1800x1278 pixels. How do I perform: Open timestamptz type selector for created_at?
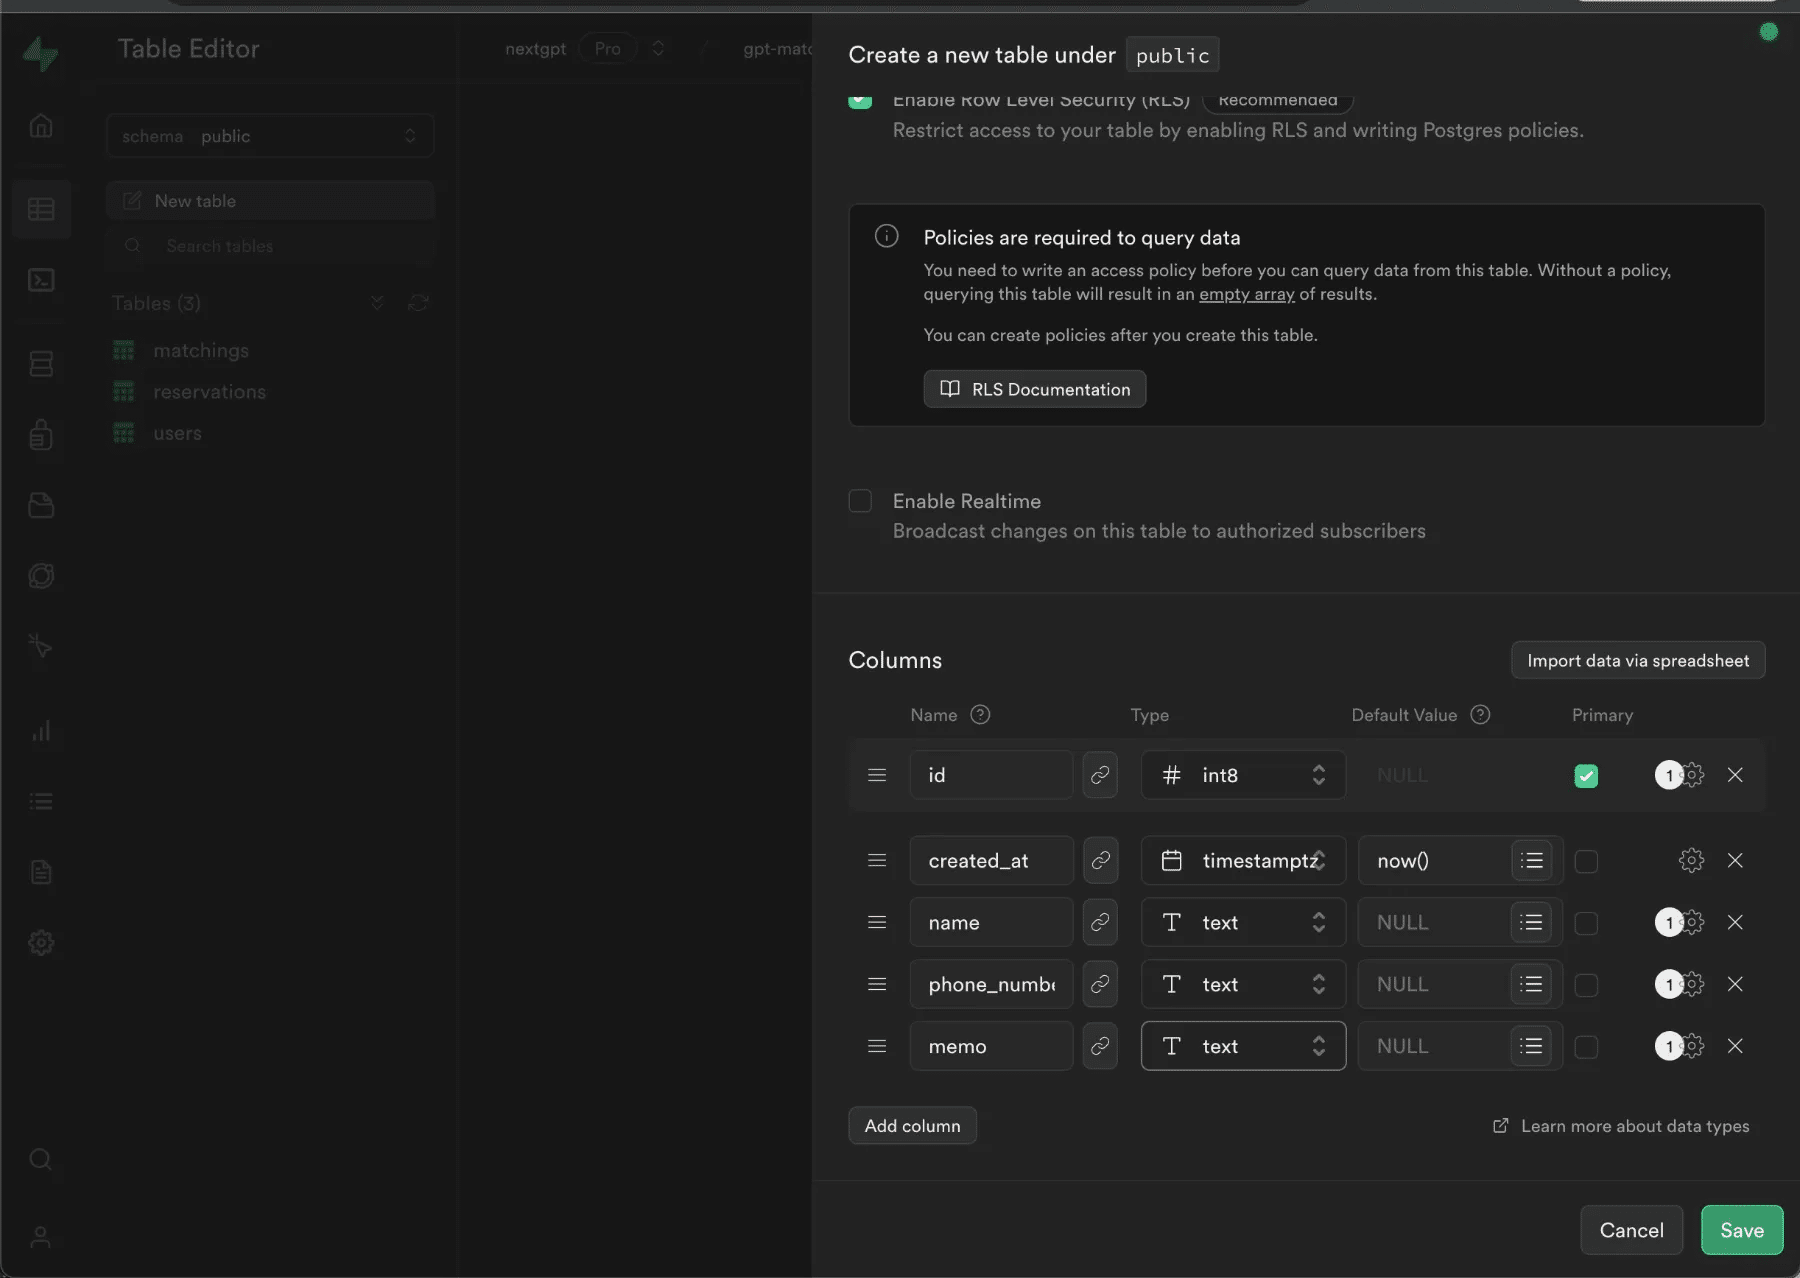click(1243, 861)
